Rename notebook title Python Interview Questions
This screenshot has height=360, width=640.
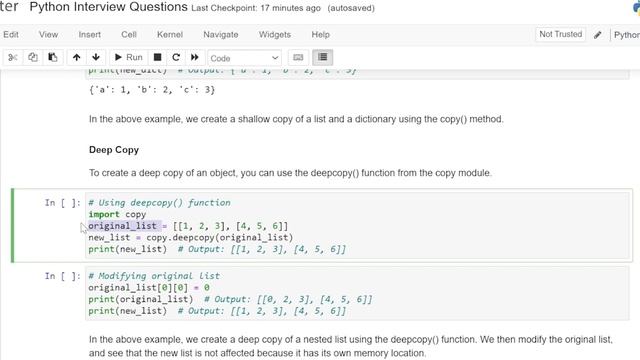(109, 7)
